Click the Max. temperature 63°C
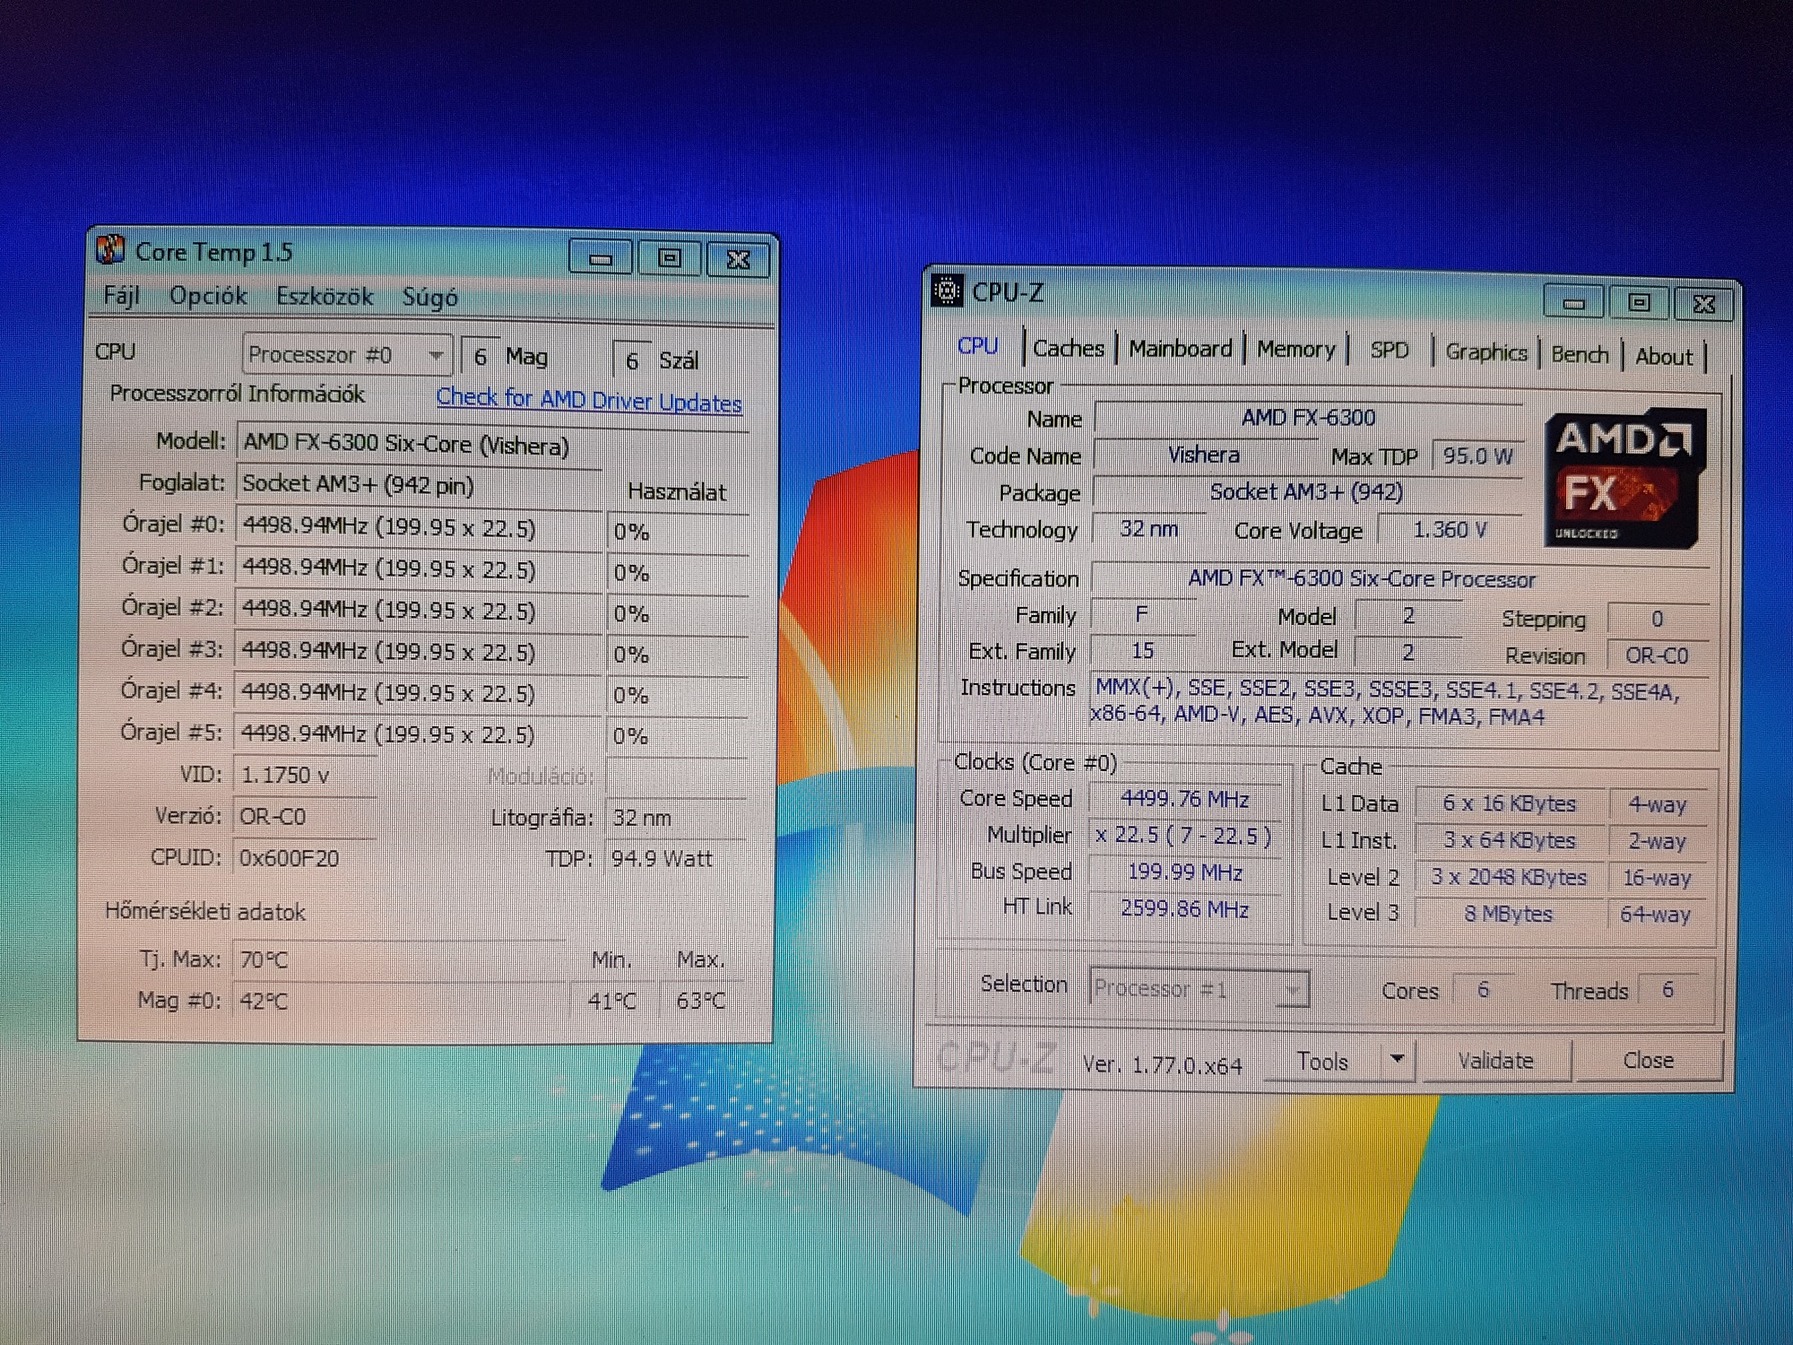1793x1345 pixels. [x=703, y=1001]
